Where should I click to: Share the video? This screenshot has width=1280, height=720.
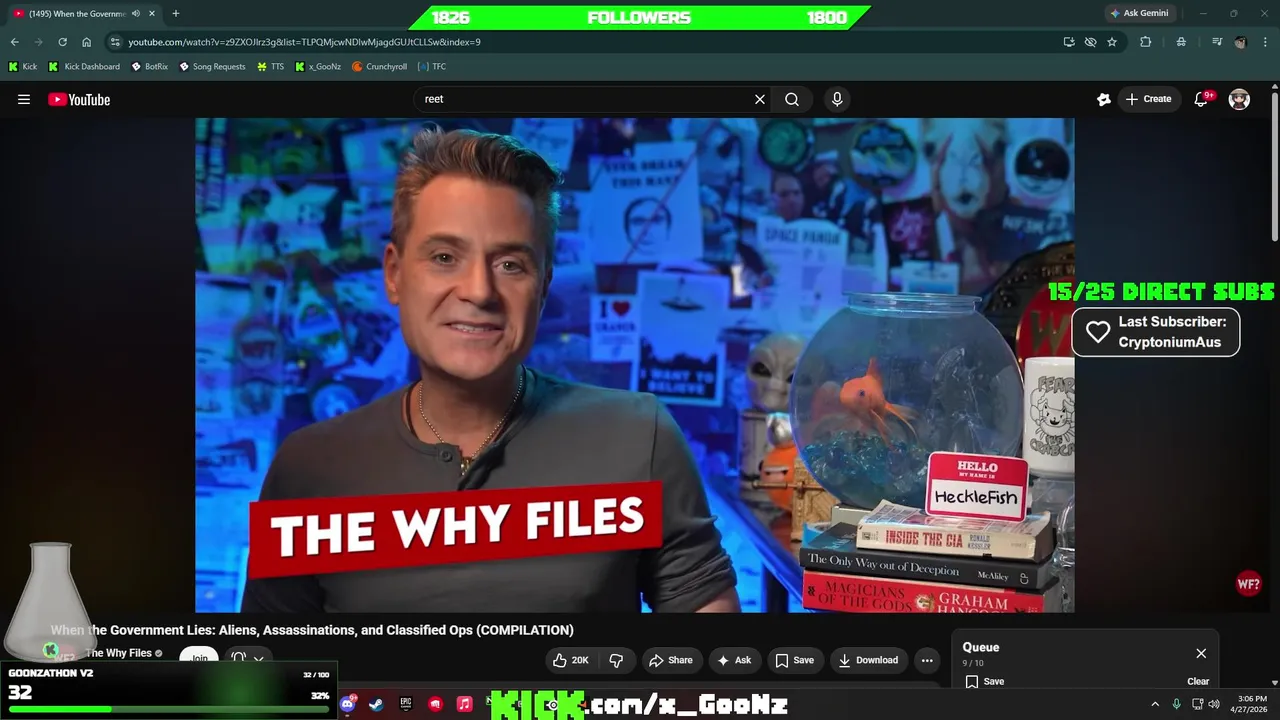670,660
